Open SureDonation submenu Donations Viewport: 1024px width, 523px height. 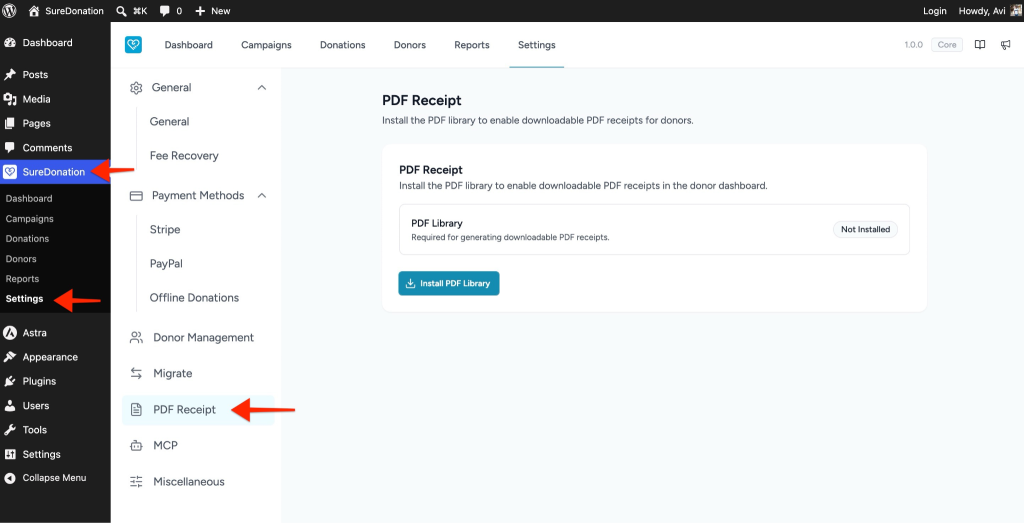[x=27, y=239]
